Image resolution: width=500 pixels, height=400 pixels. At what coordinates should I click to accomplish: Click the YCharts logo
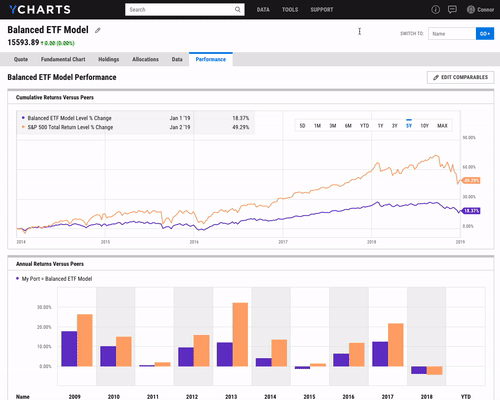click(x=40, y=10)
